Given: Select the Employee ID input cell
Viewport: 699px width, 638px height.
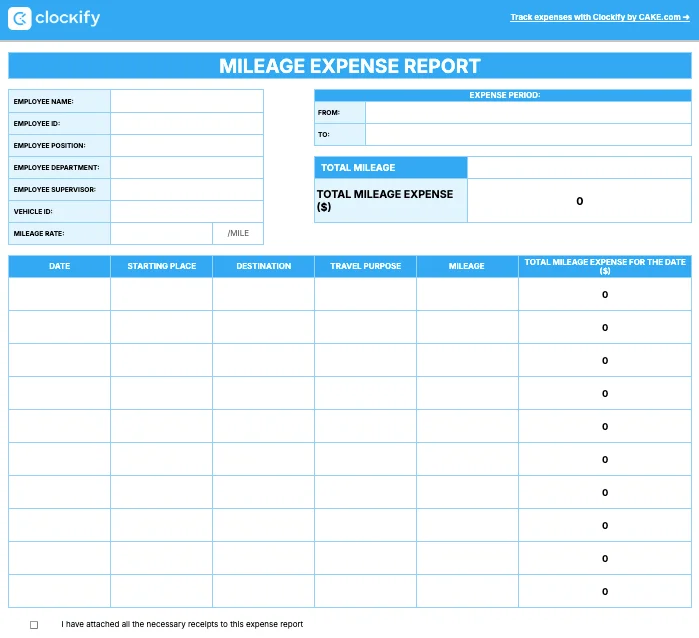Looking at the screenshot, I should 187,123.
